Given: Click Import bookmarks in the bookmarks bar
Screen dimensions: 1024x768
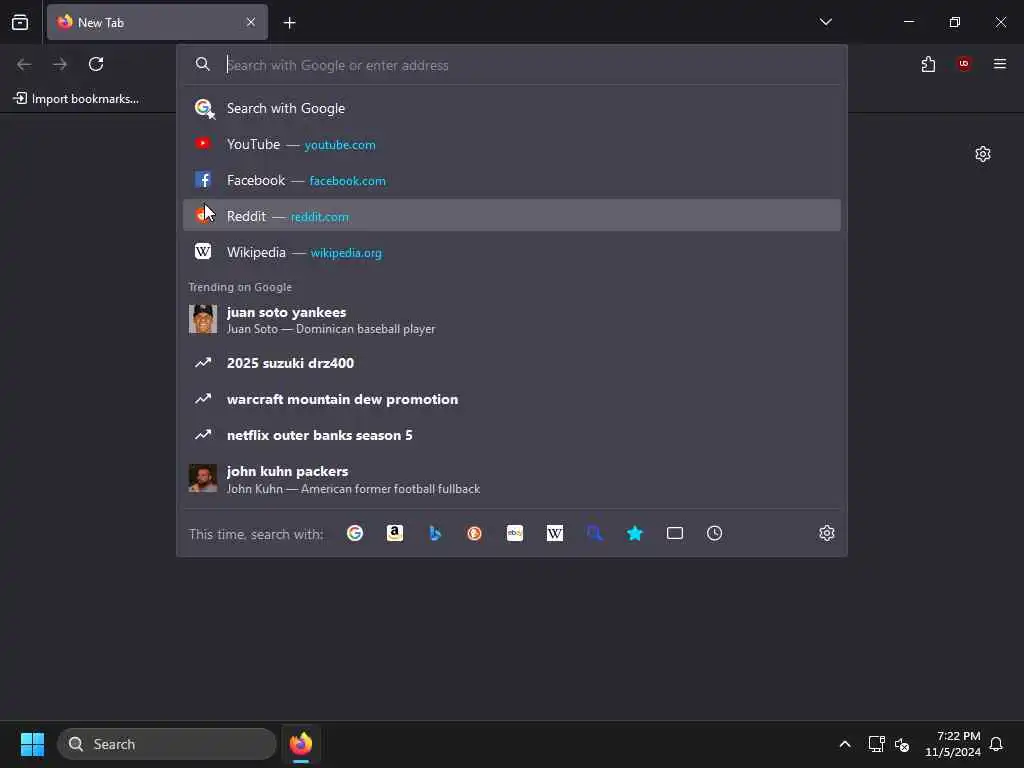Looking at the screenshot, I should [76, 99].
